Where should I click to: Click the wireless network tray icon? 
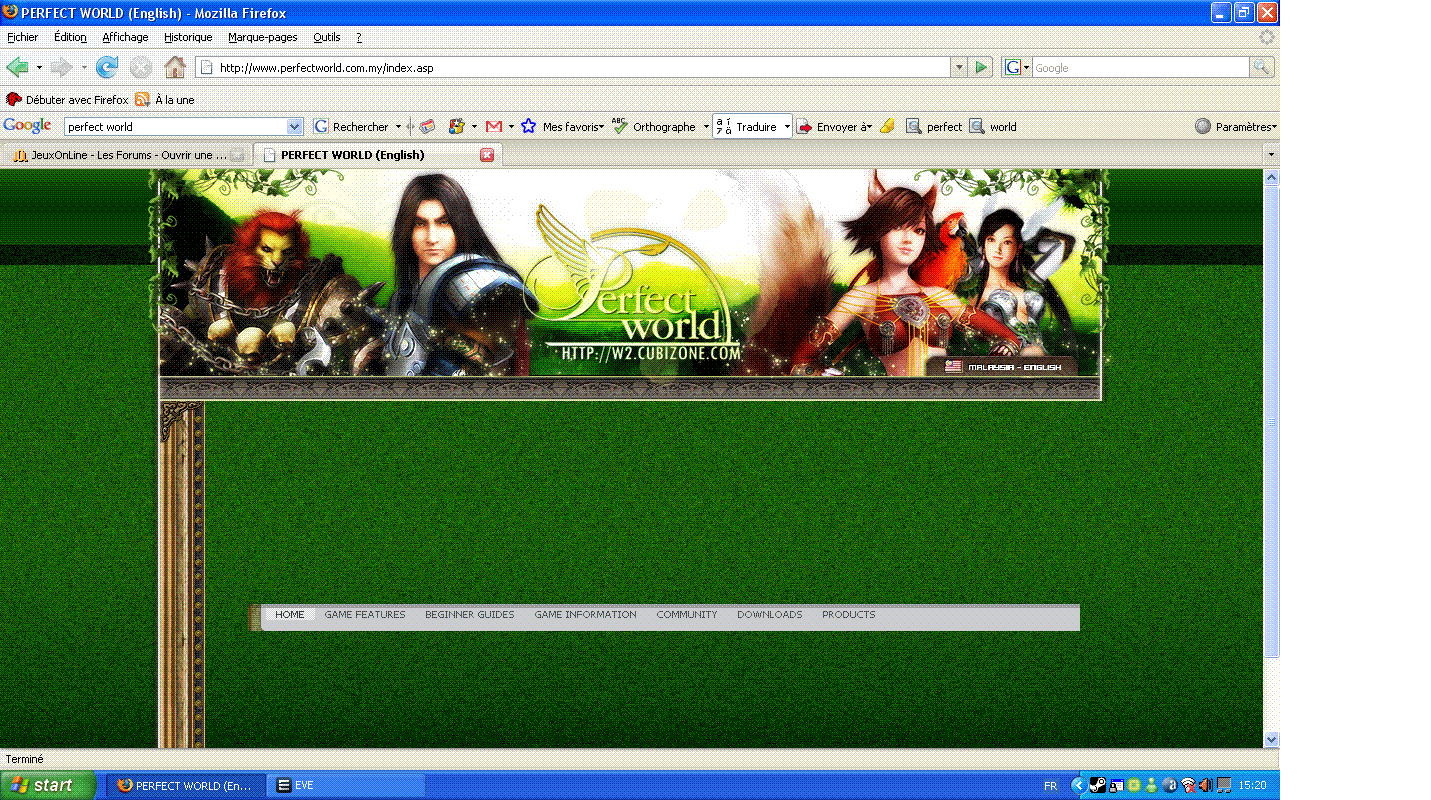pos(1189,786)
